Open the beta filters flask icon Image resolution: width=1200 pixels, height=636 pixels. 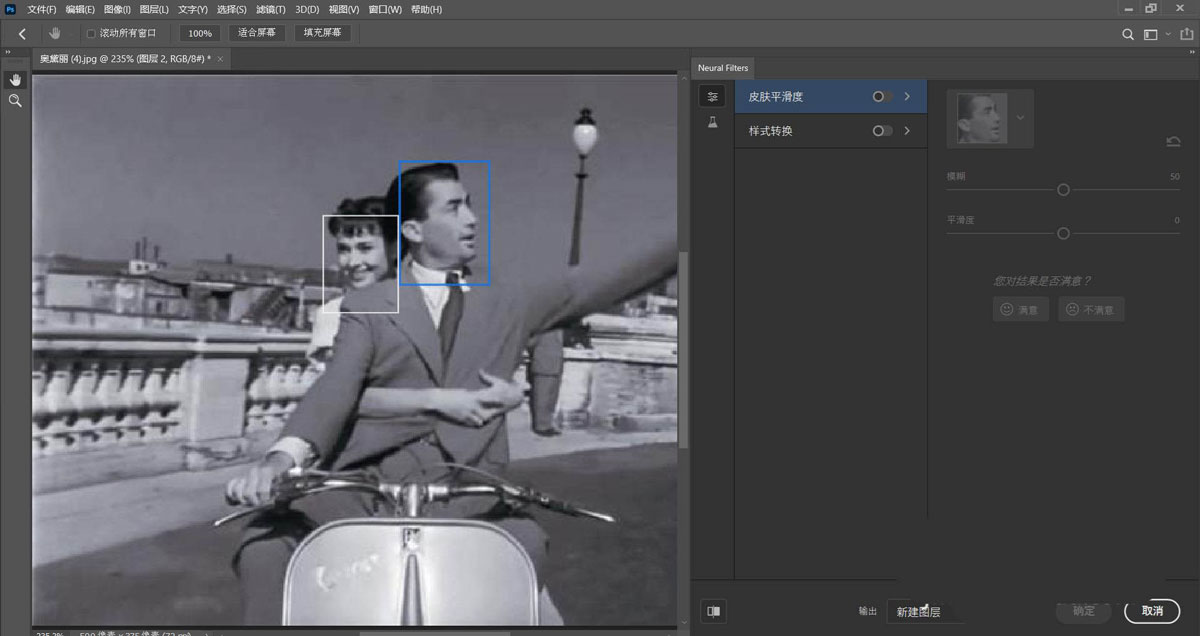point(712,122)
